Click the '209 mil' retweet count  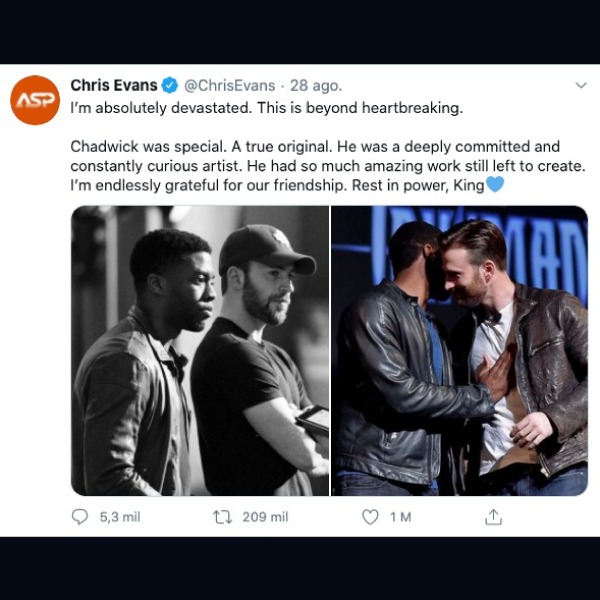tap(265, 517)
